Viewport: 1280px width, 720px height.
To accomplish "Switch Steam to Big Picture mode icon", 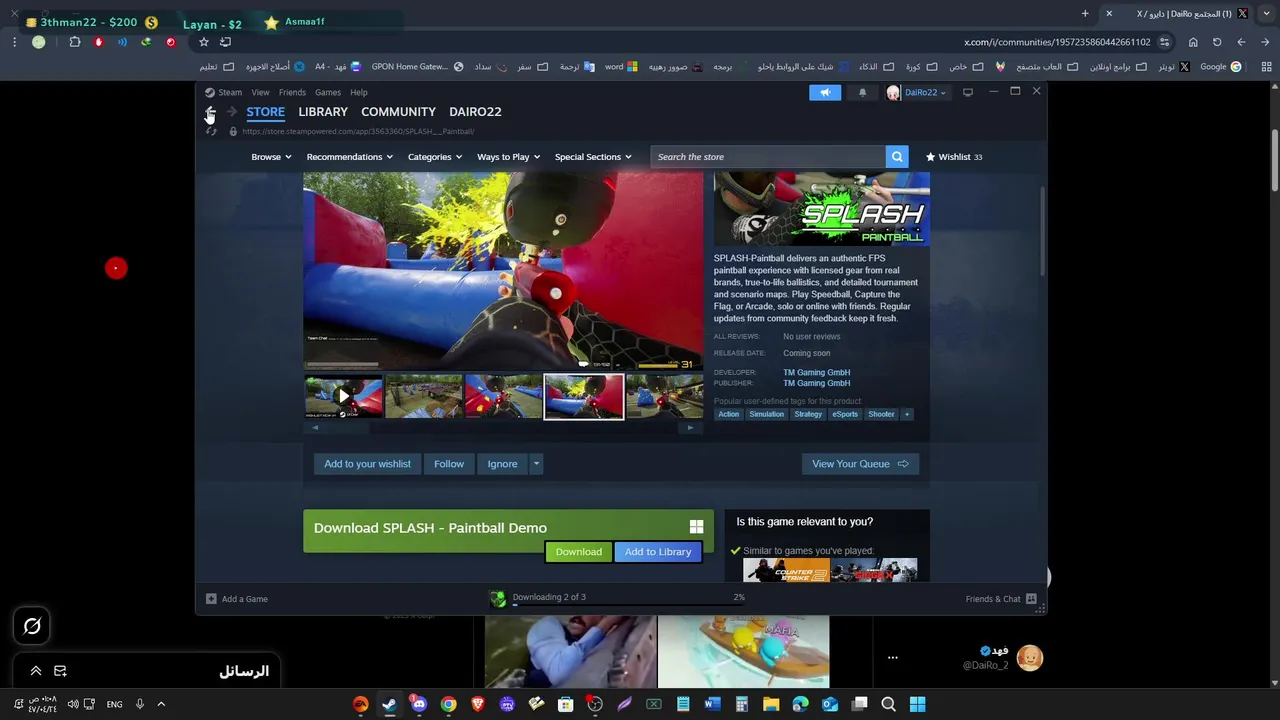I will pos(967,92).
